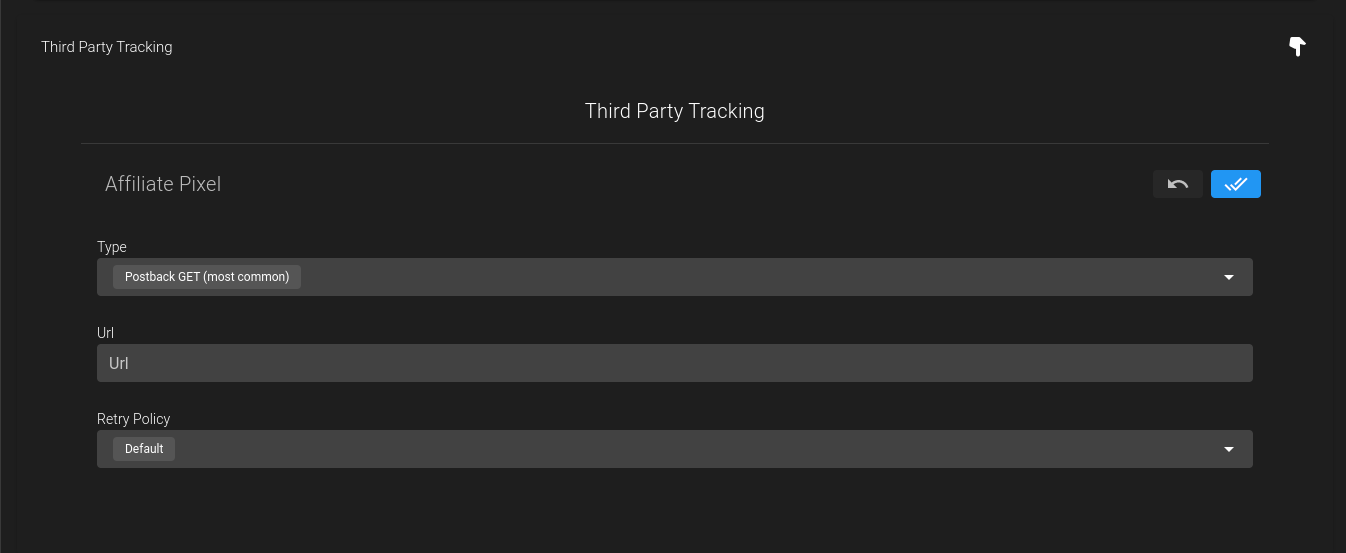The width and height of the screenshot is (1346, 553).
Task: Expand the Retry Policy dropdown arrow
Action: point(1229,449)
